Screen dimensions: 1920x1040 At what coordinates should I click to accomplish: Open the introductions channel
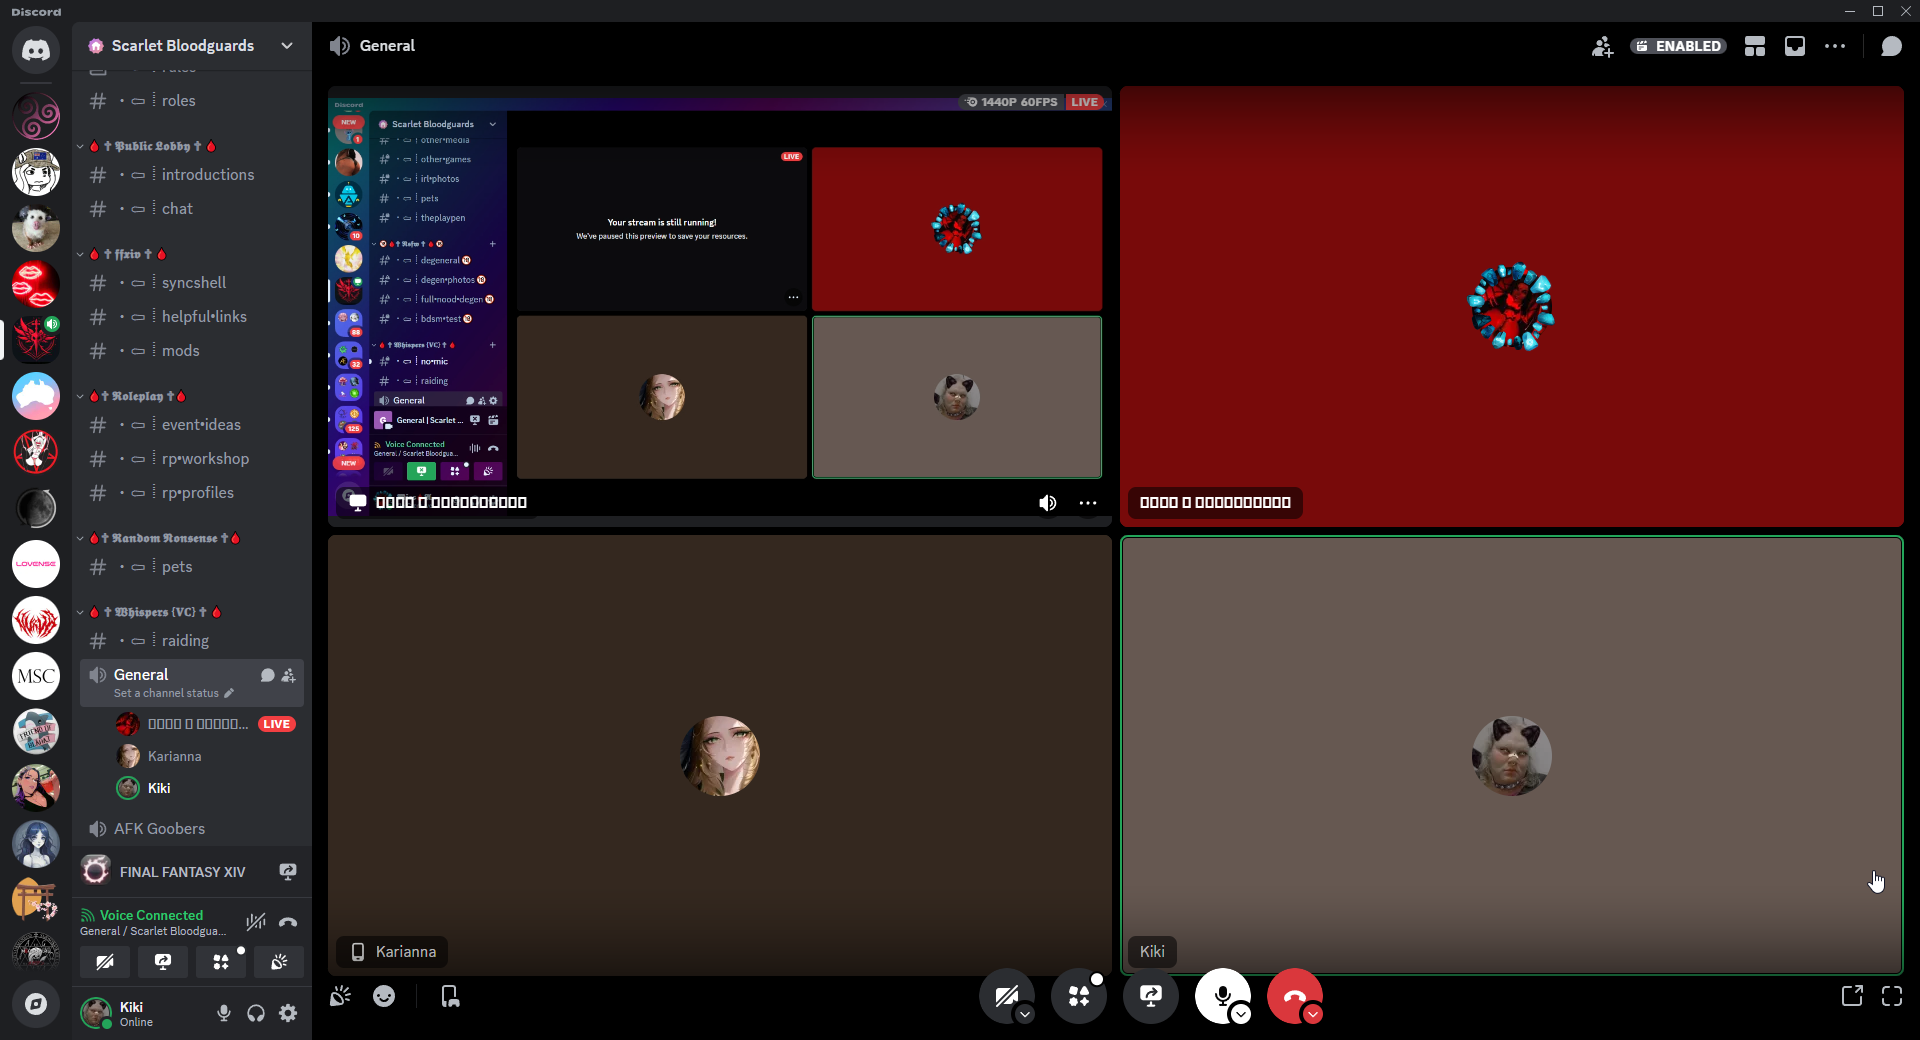click(192, 175)
